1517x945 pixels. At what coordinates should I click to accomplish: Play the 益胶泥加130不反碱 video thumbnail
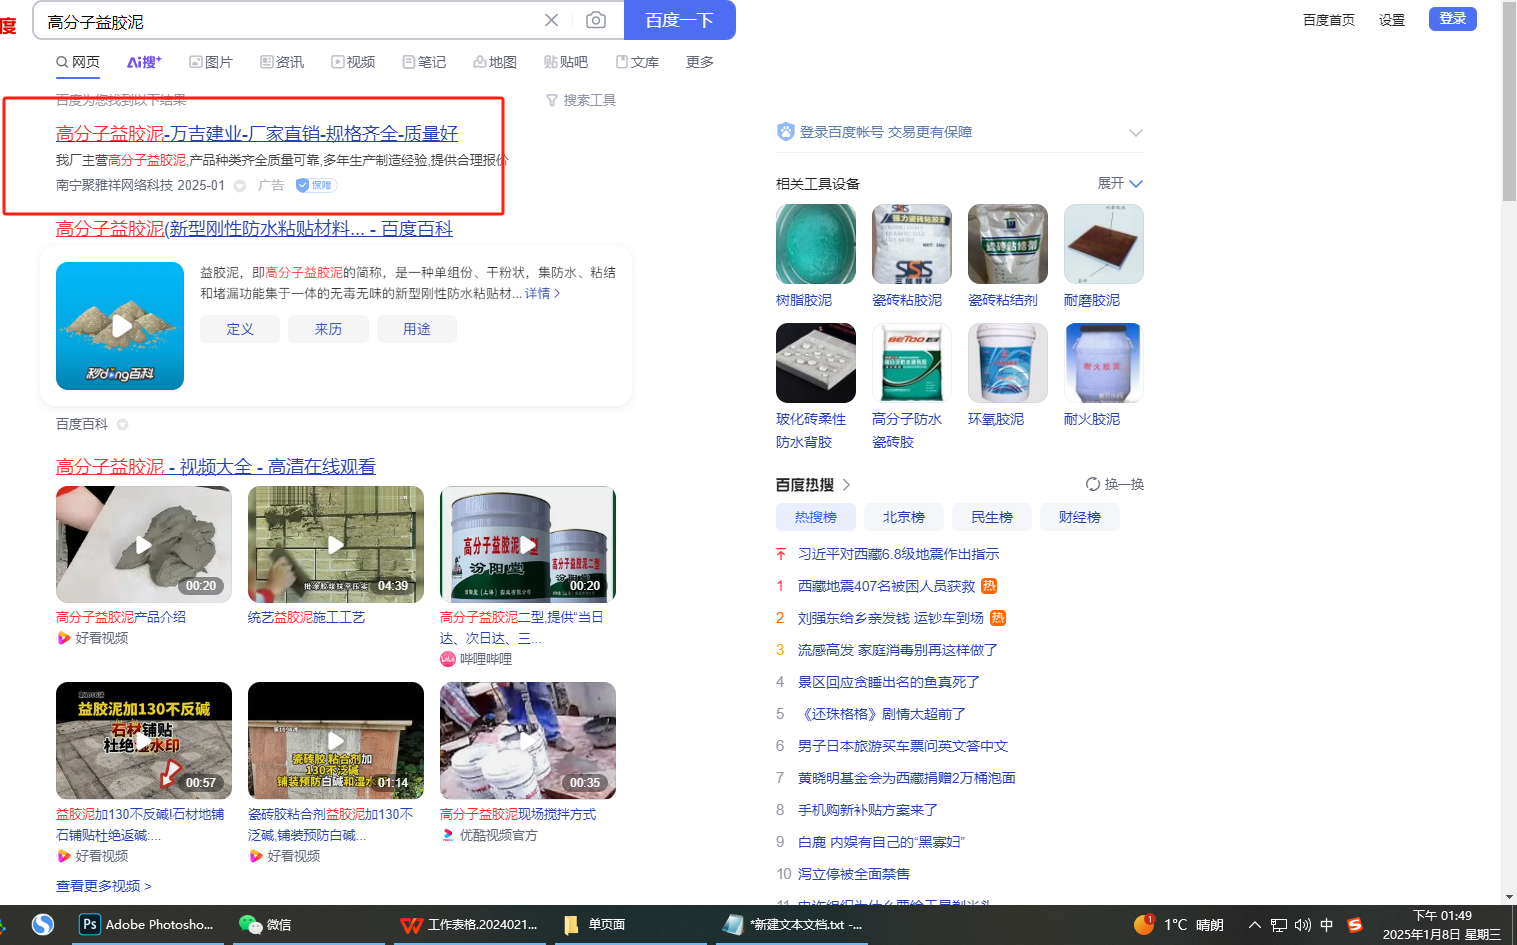[x=144, y=740]
